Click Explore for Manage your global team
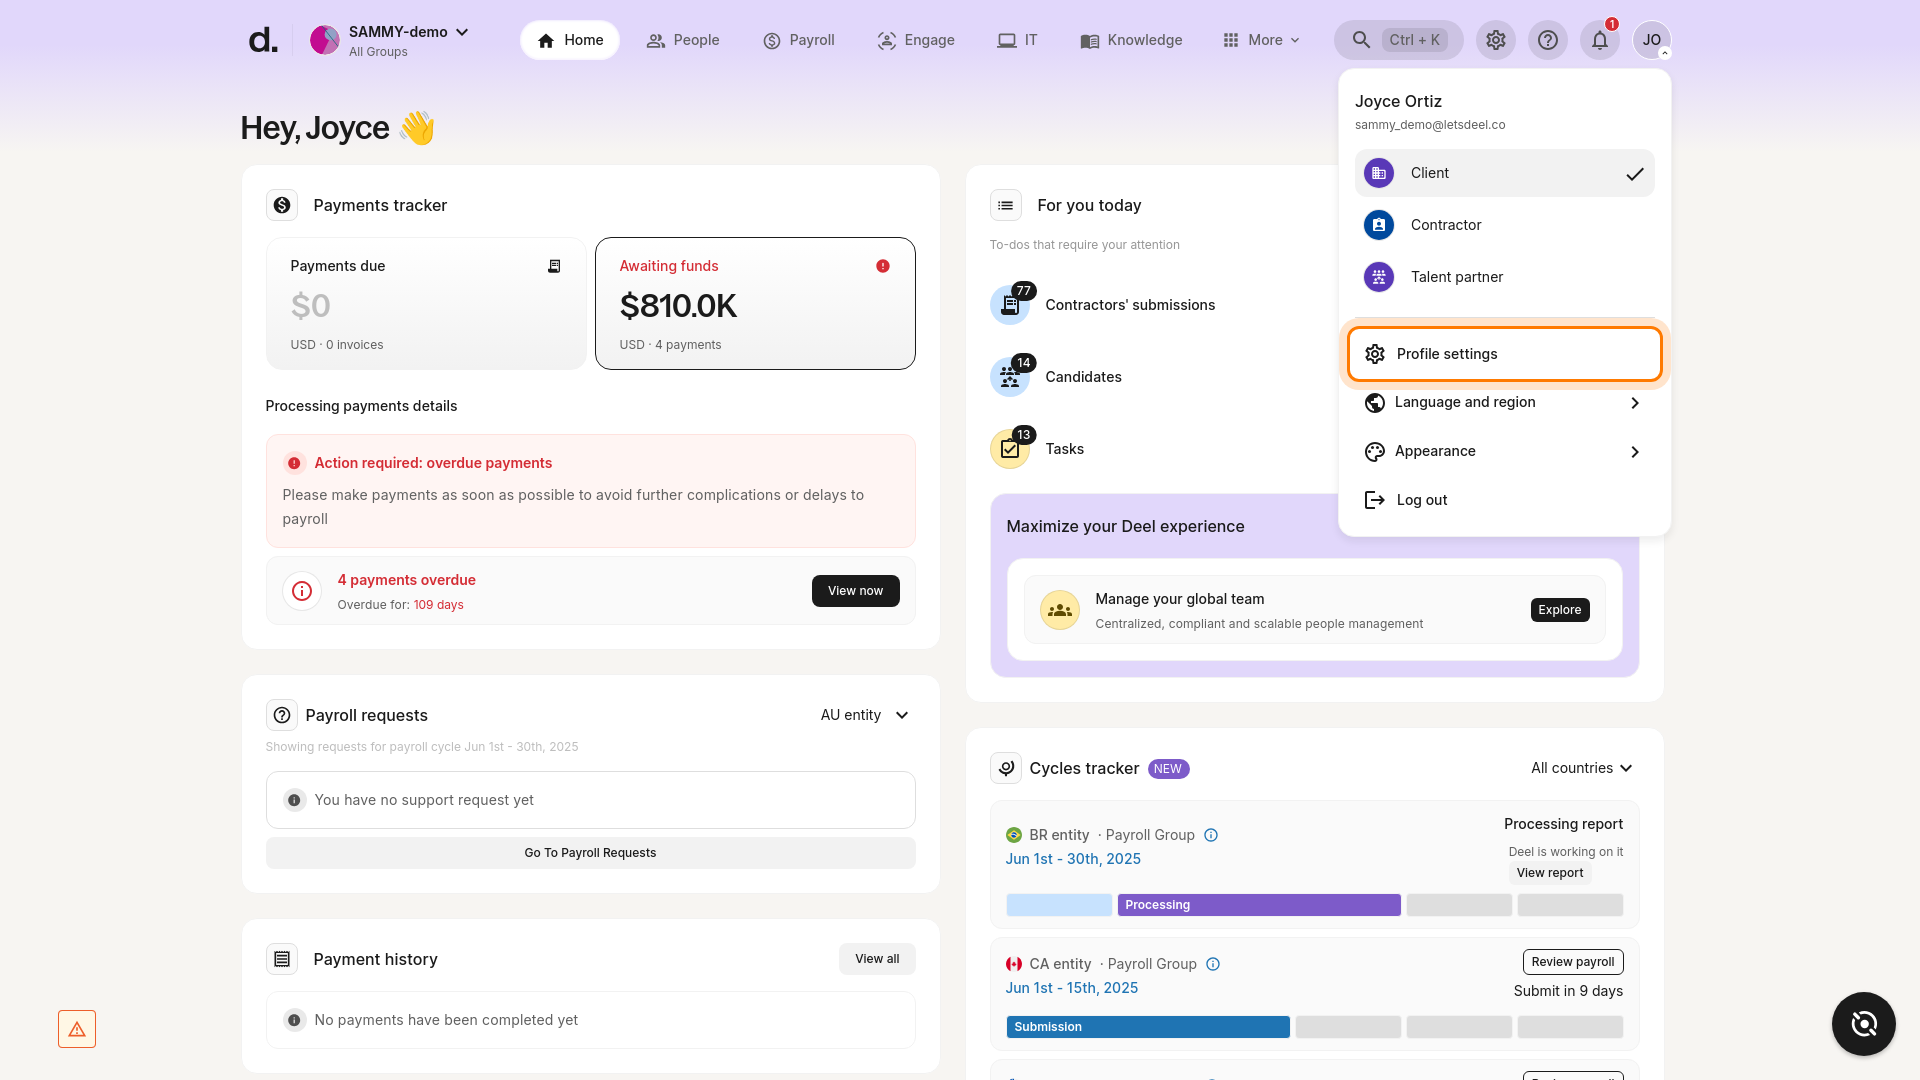1920x1080 pixels. pos(1560,610)
